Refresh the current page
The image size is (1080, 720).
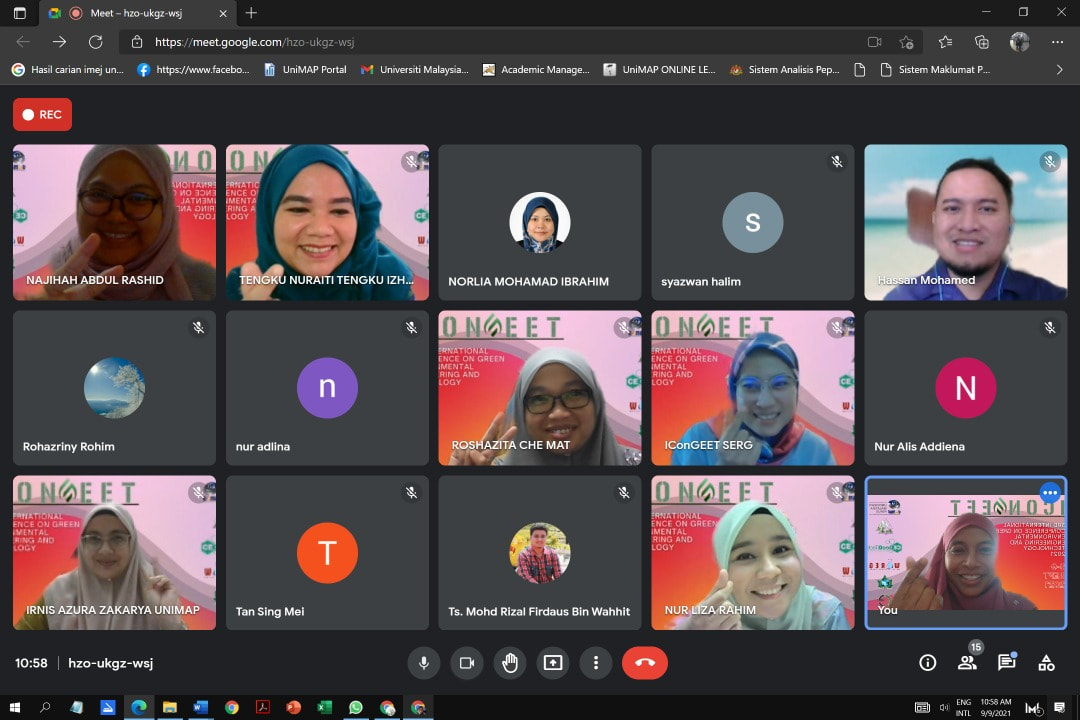click(96, 42)
